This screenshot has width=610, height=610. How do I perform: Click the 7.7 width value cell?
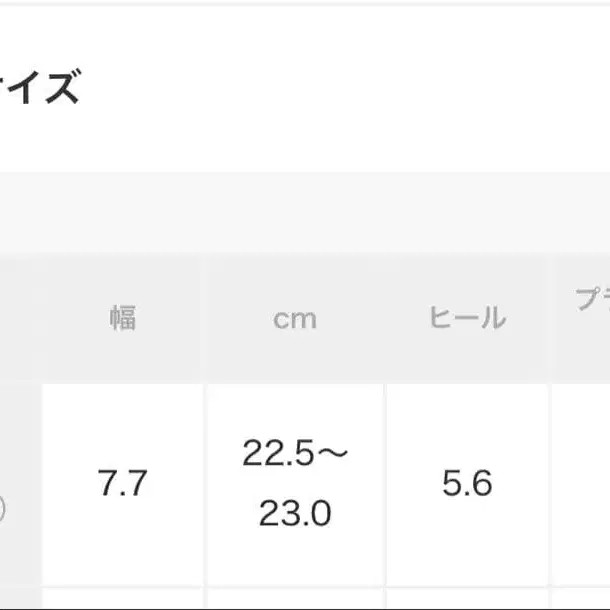[x=123, y=484]
